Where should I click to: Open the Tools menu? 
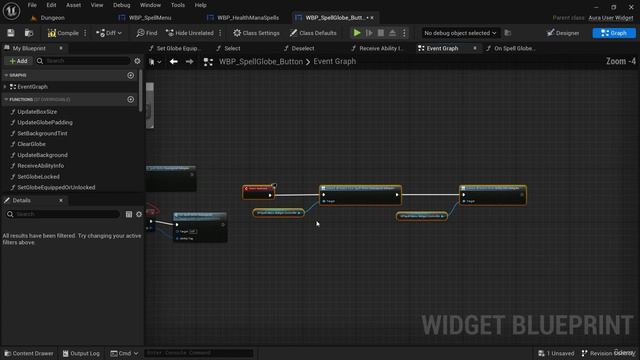(x=178, y=5)
